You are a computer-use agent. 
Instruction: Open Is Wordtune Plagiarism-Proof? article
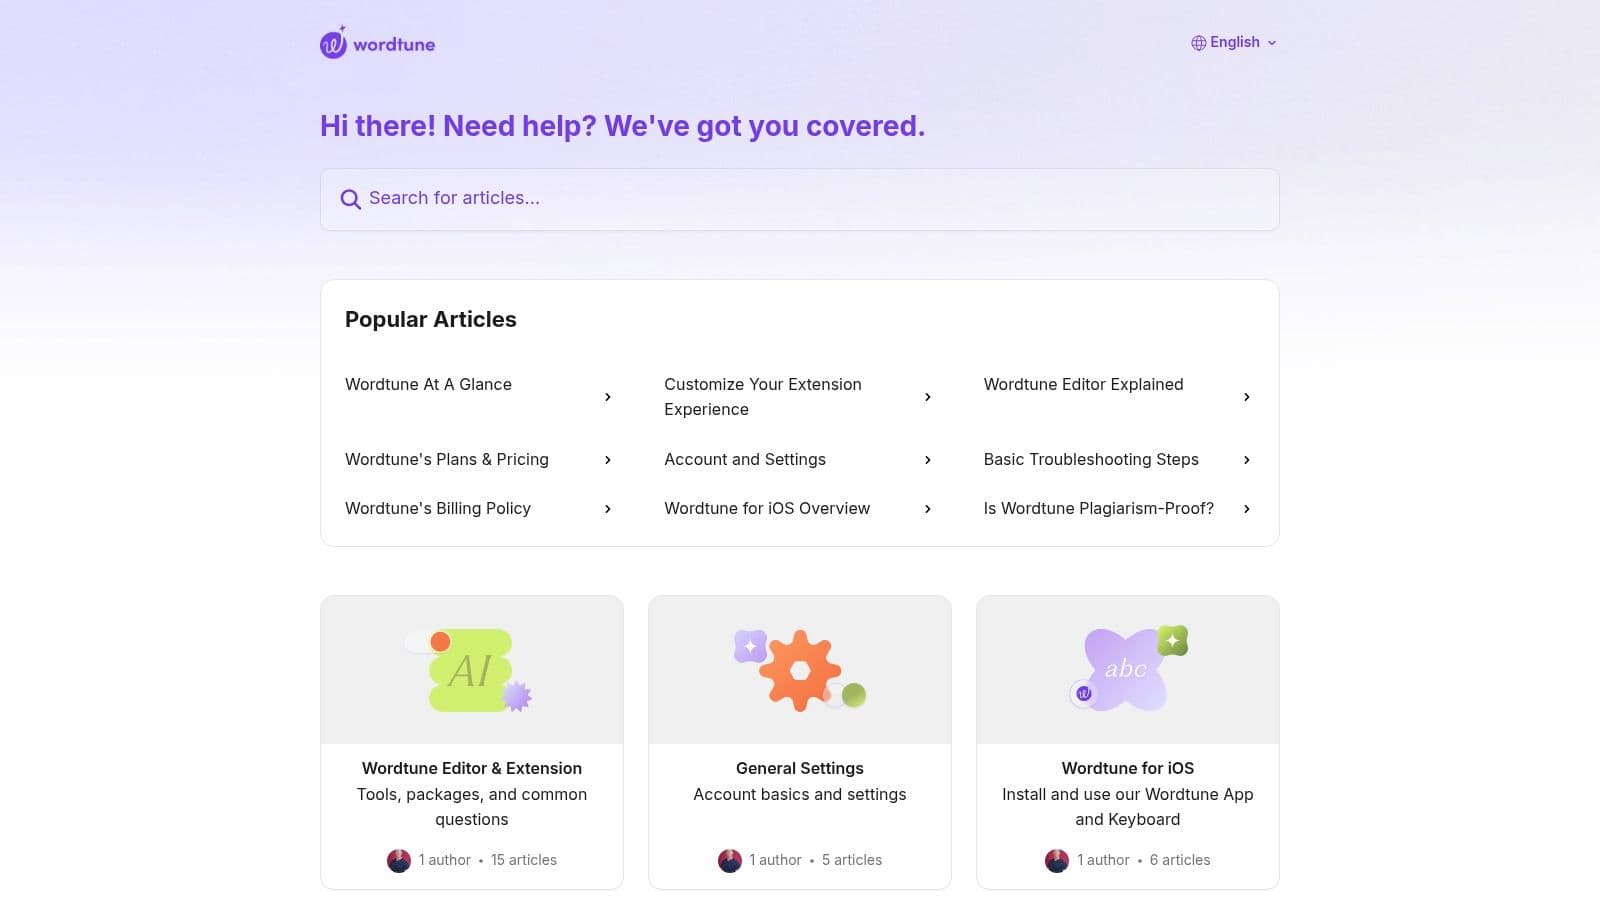click(1098, 508)
